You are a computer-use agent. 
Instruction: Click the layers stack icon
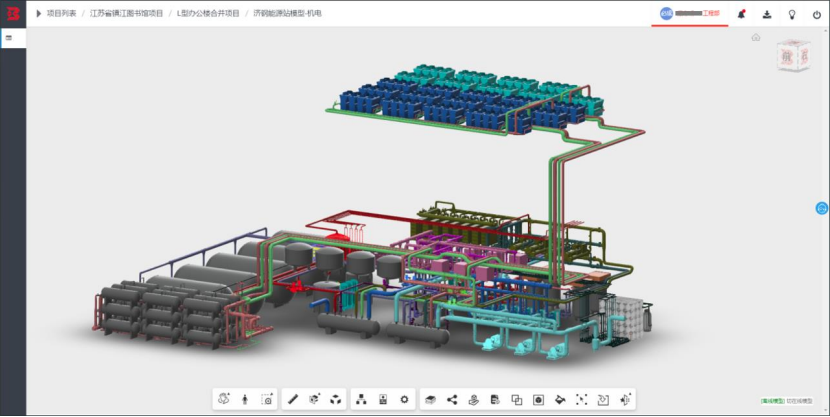pyautogui.click(x=430, y=400)
